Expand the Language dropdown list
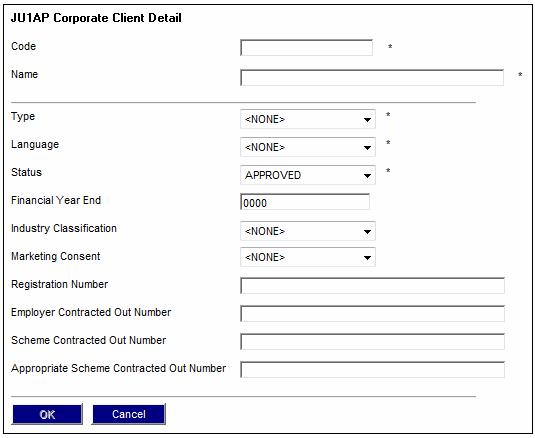The height and width of the screenshot is (438, 535). 308,147
